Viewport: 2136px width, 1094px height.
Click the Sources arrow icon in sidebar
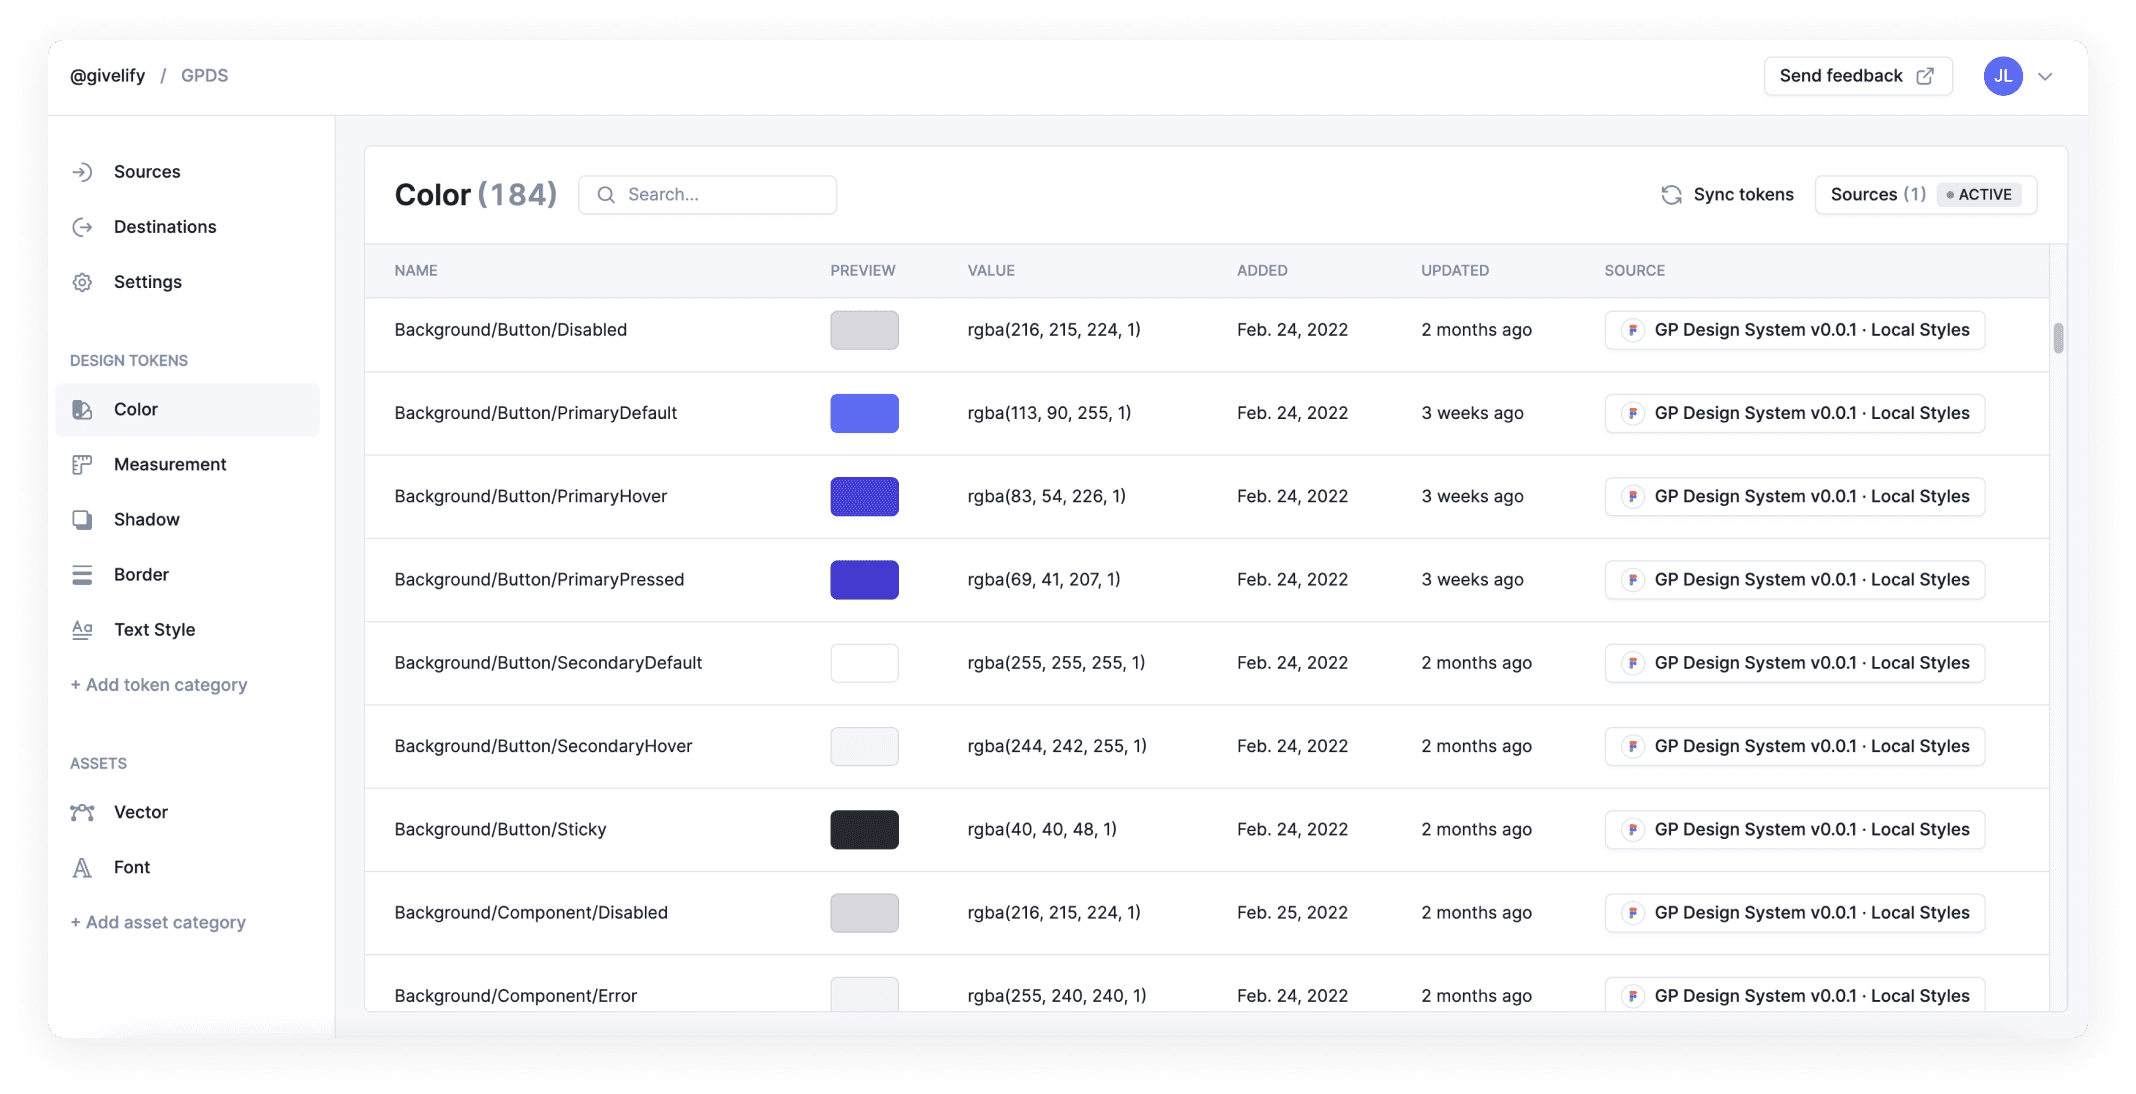point(82,172)
